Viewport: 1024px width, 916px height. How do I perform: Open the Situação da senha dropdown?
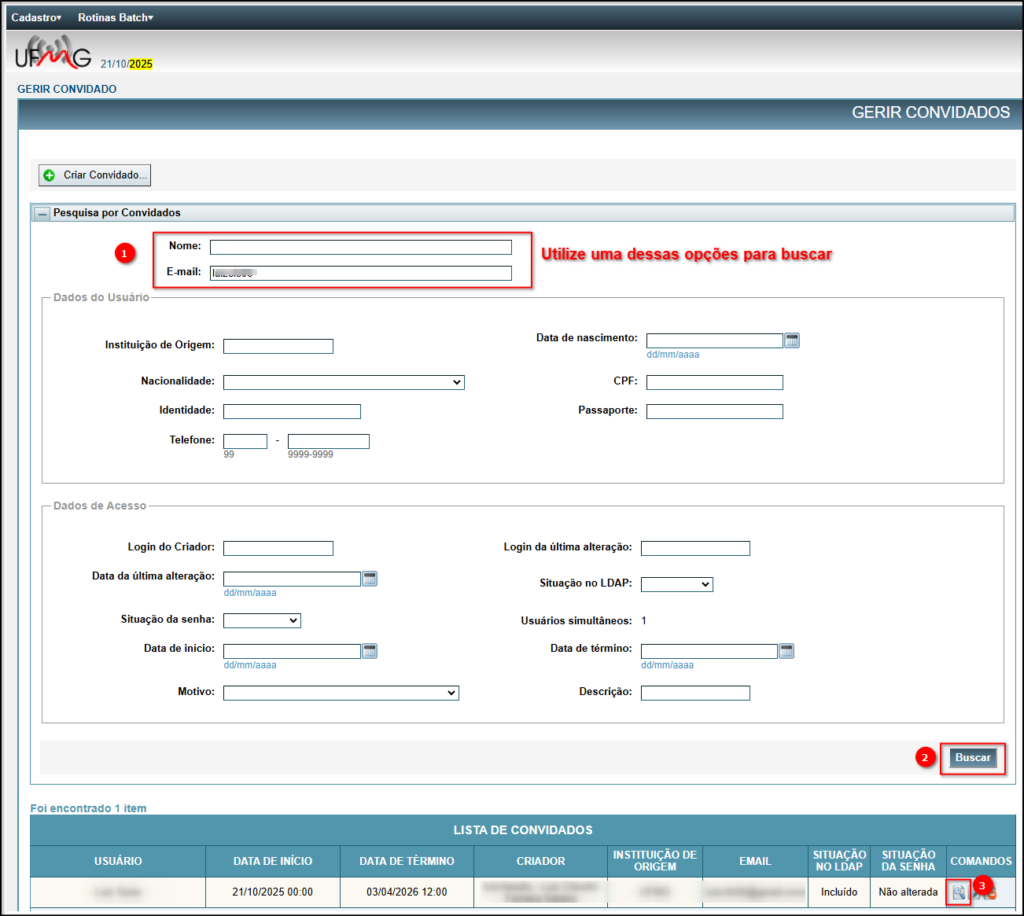point(261,620)
